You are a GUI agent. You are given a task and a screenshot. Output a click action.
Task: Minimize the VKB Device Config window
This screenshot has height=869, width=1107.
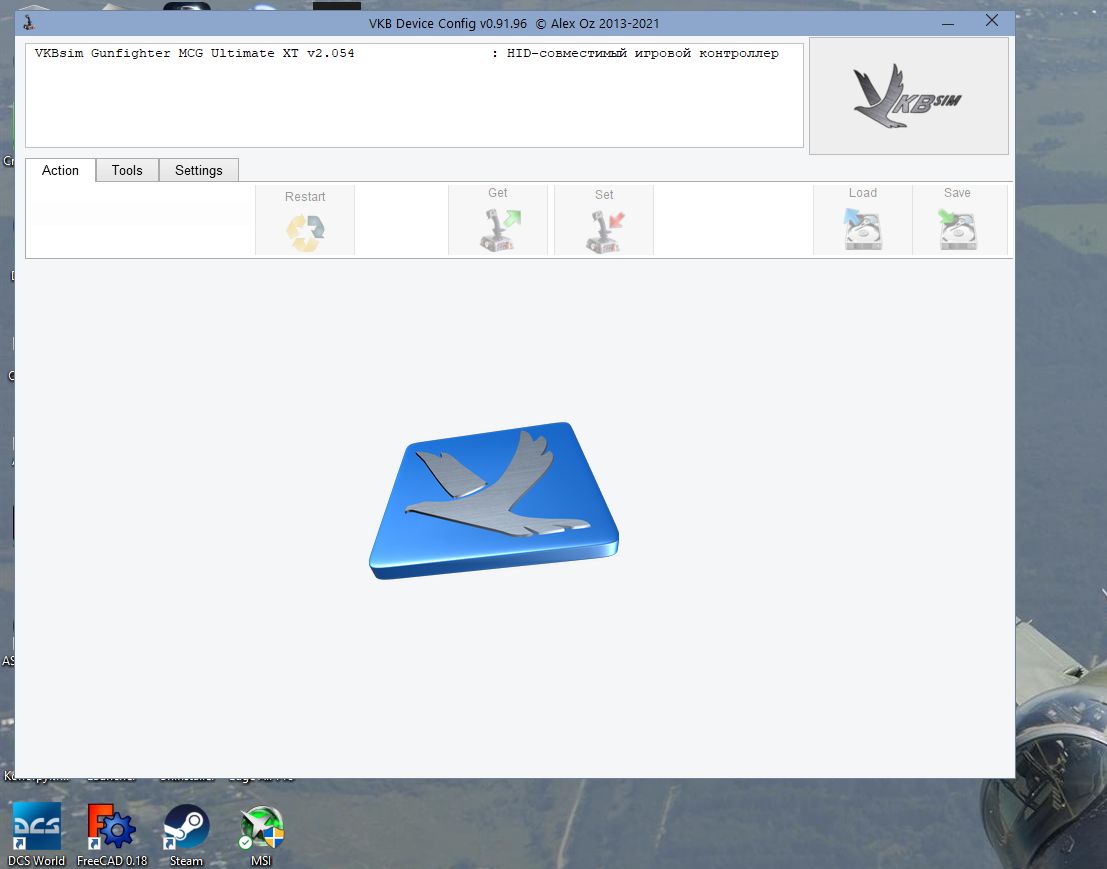pos(948,23)
